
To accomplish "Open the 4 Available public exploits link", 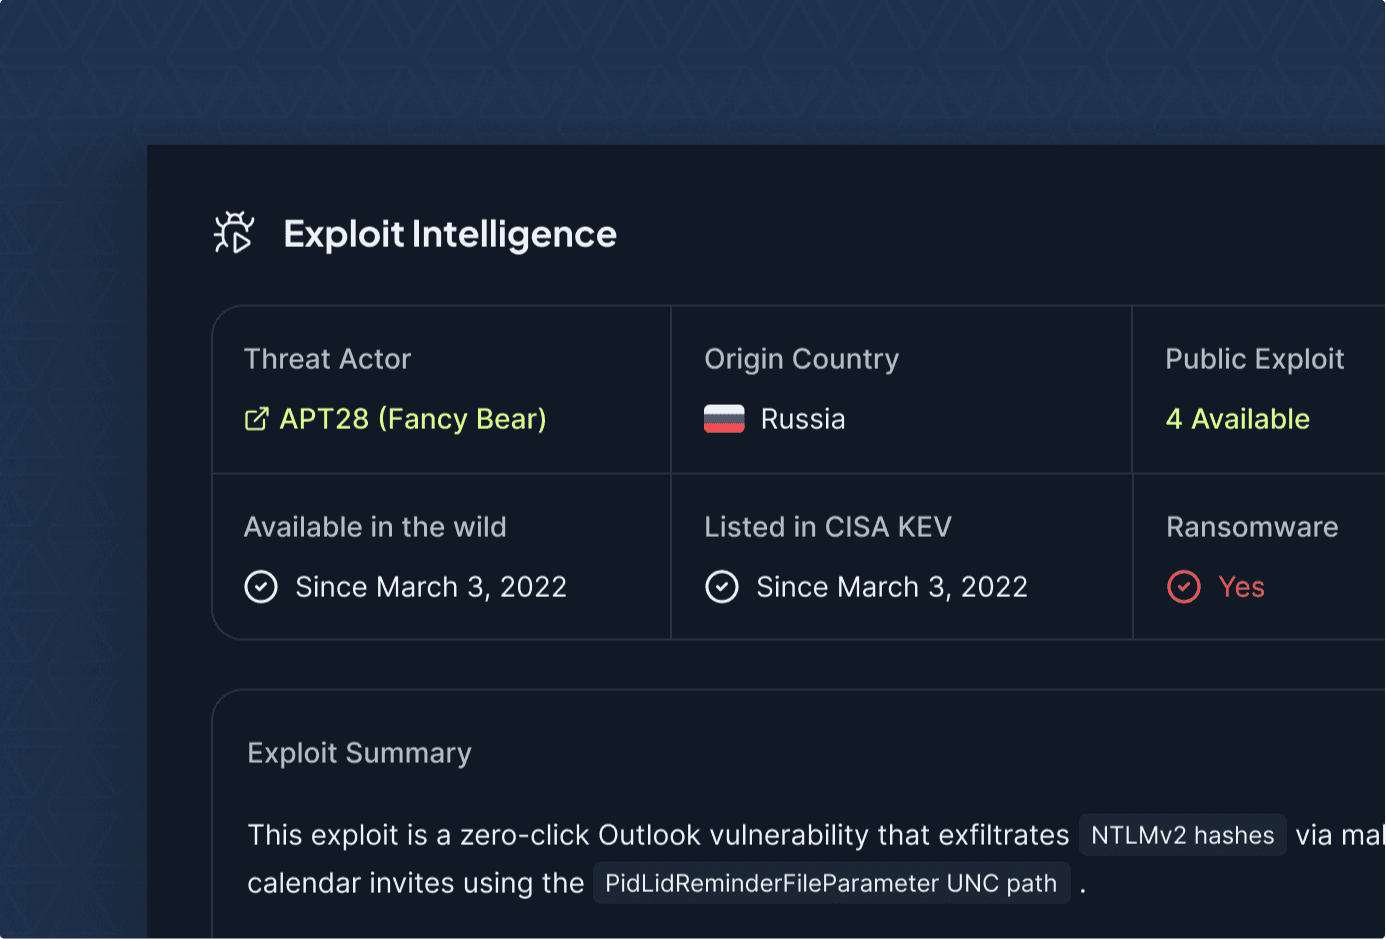I will [x=1237, y=419].
